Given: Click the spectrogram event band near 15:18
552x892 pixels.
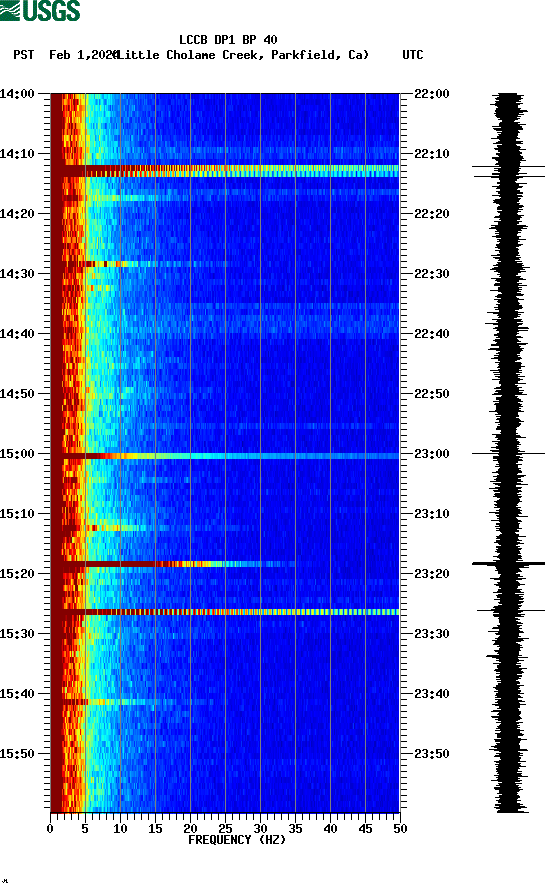Looking at the screenshot, I should 173,564.
